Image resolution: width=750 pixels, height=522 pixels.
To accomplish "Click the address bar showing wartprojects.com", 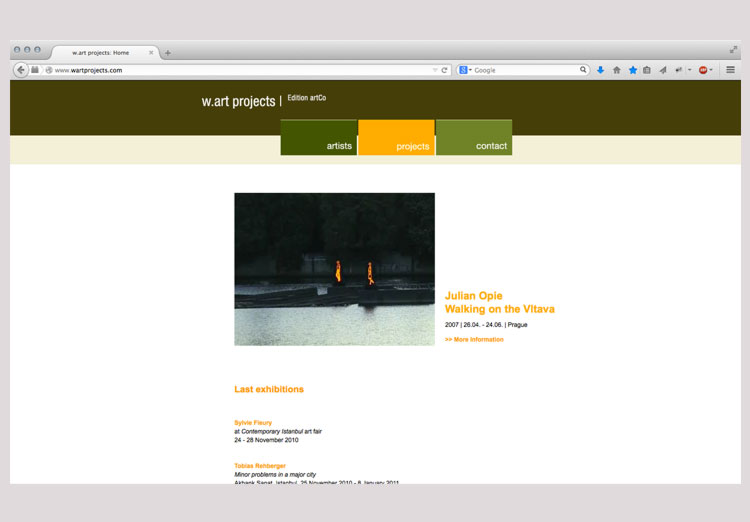I will coord(239,70).
